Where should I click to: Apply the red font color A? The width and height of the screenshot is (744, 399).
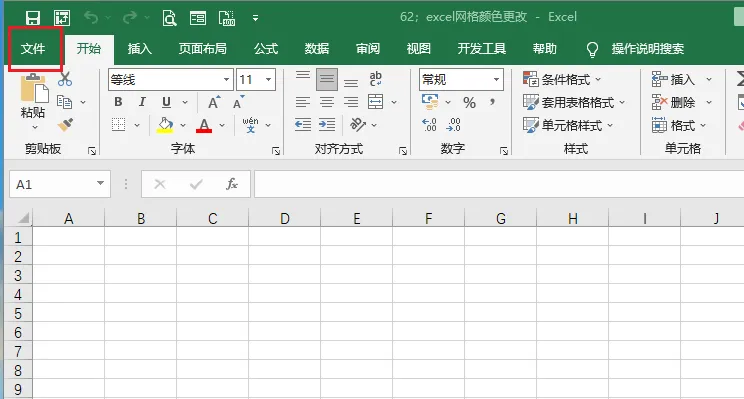204,125
